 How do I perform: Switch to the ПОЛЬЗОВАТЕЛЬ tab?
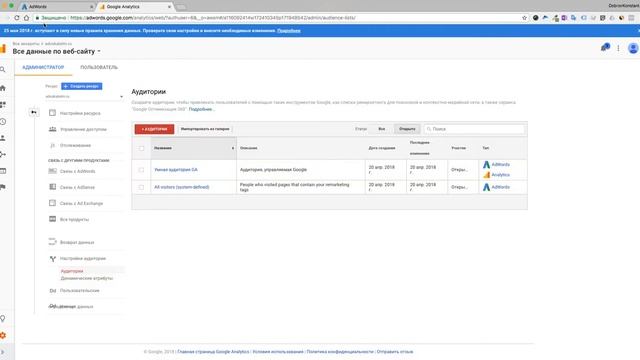pos(99,67)
